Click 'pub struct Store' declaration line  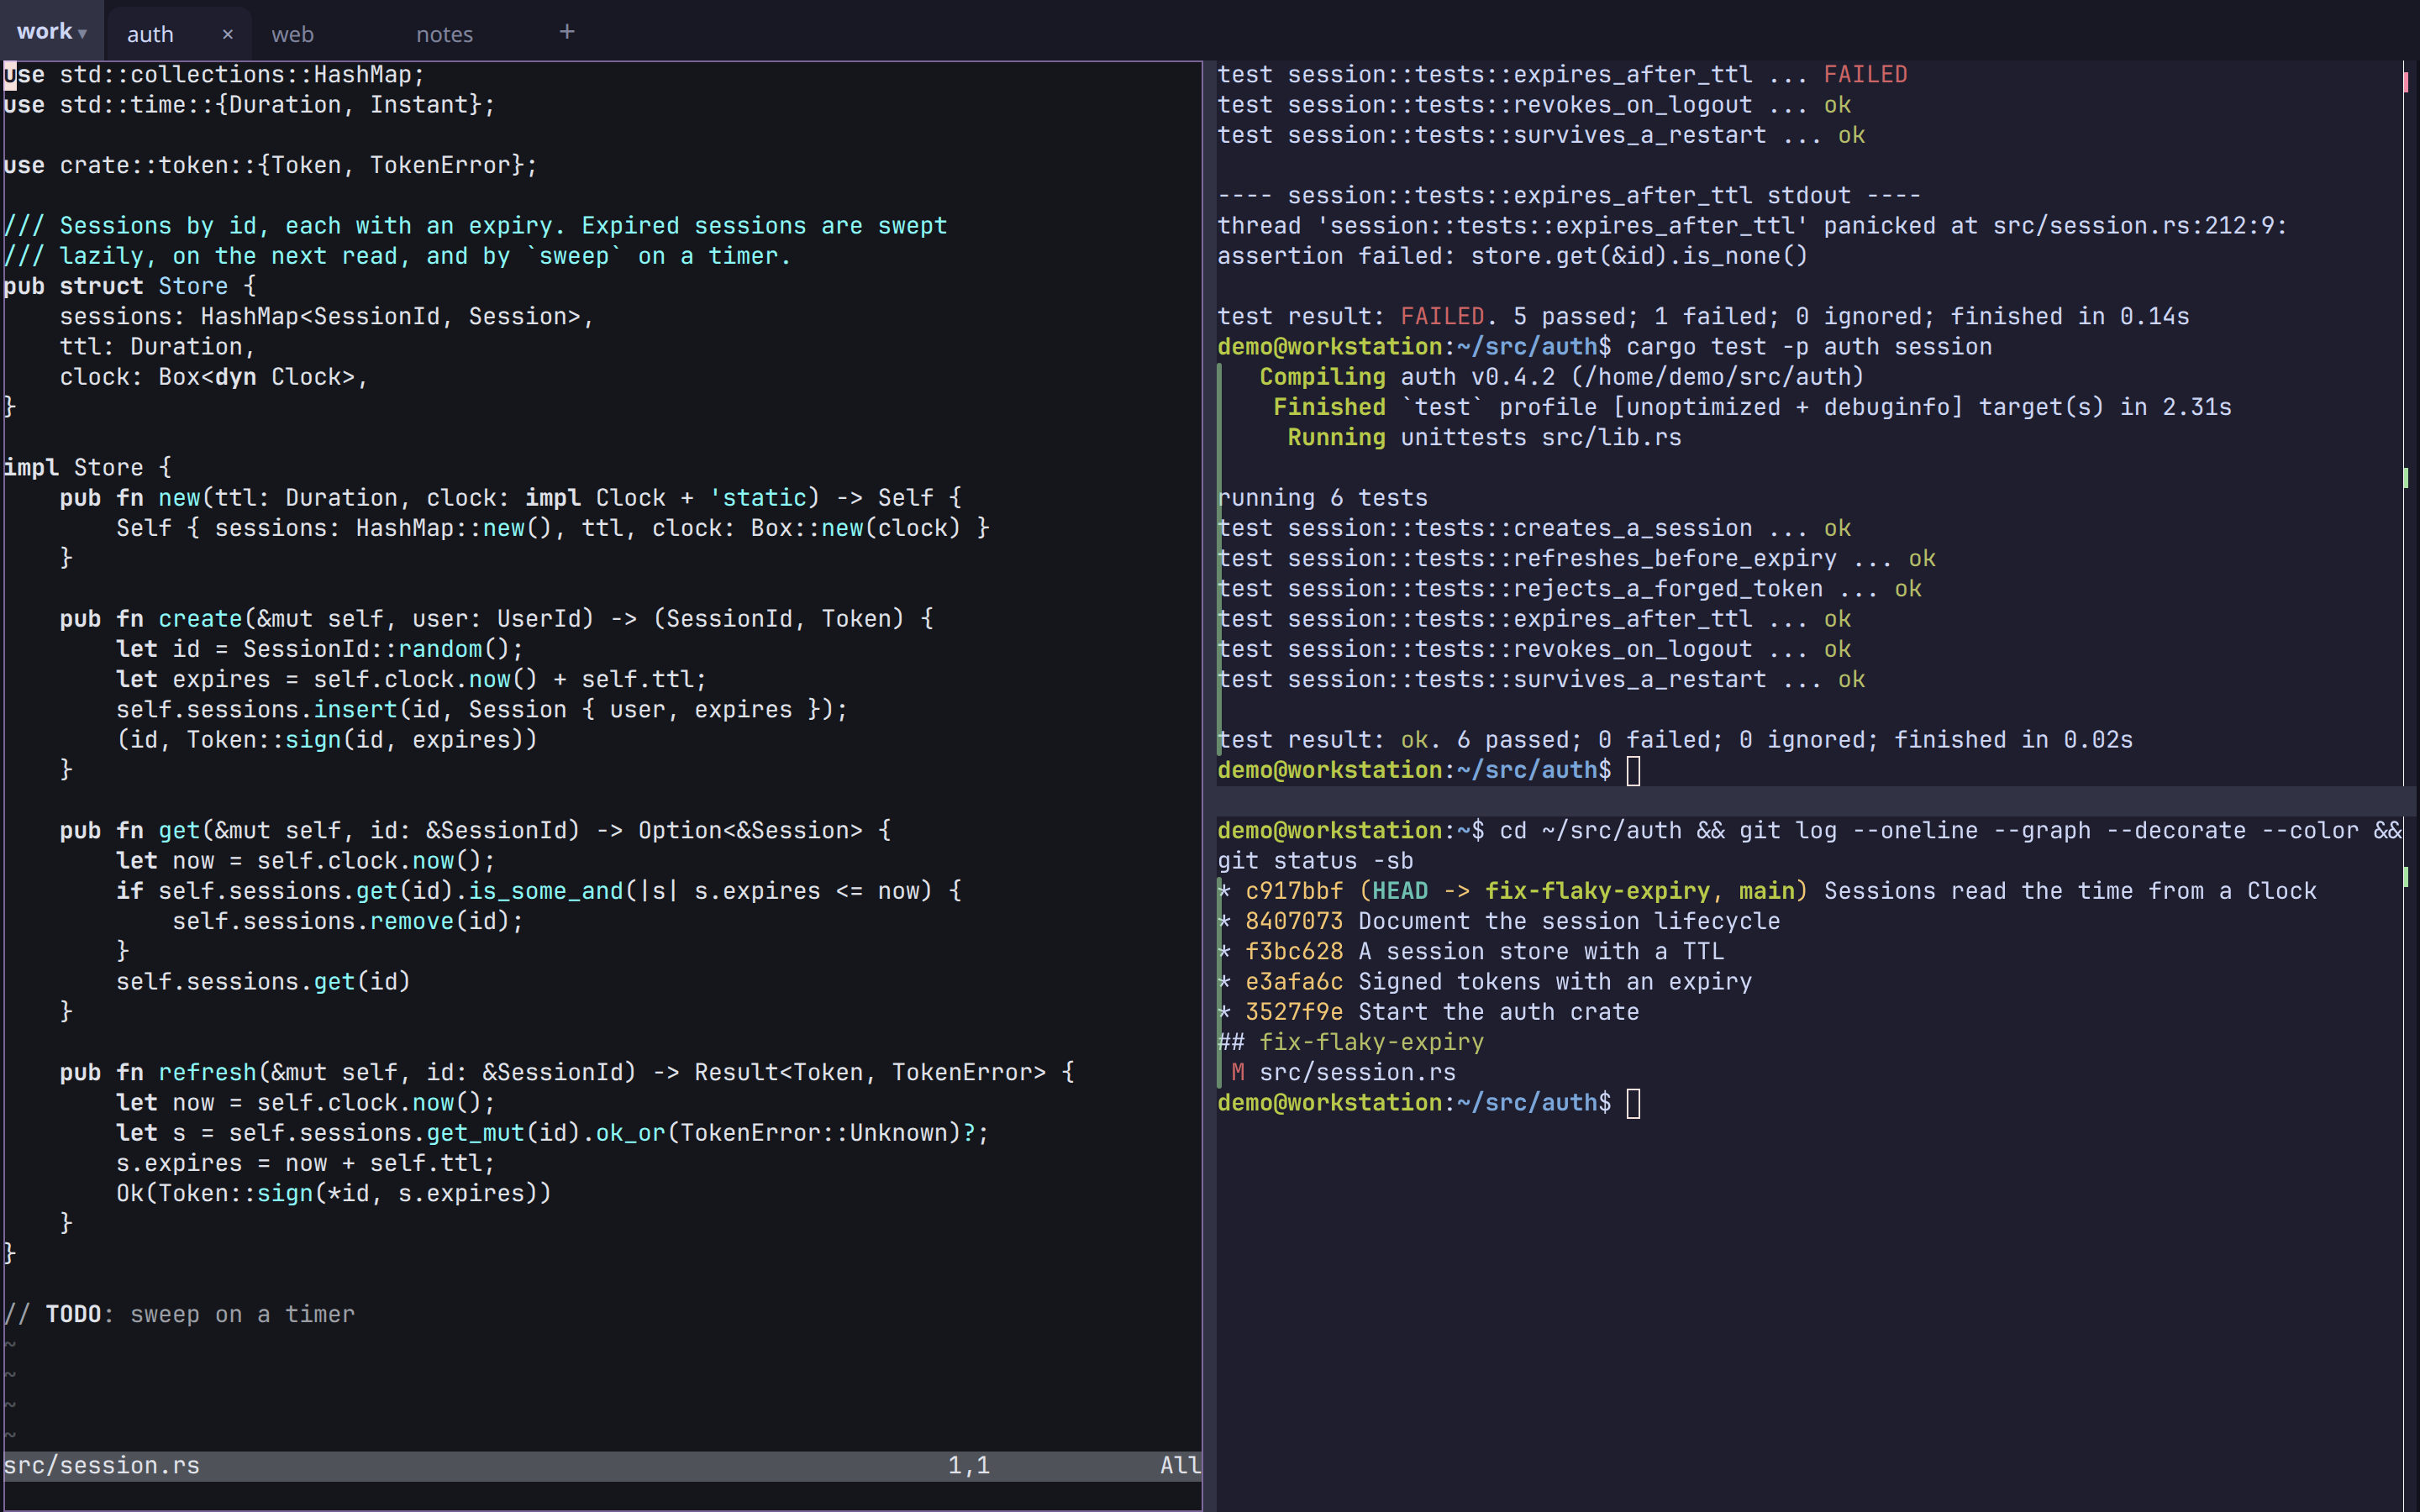(x=130, y=286)
